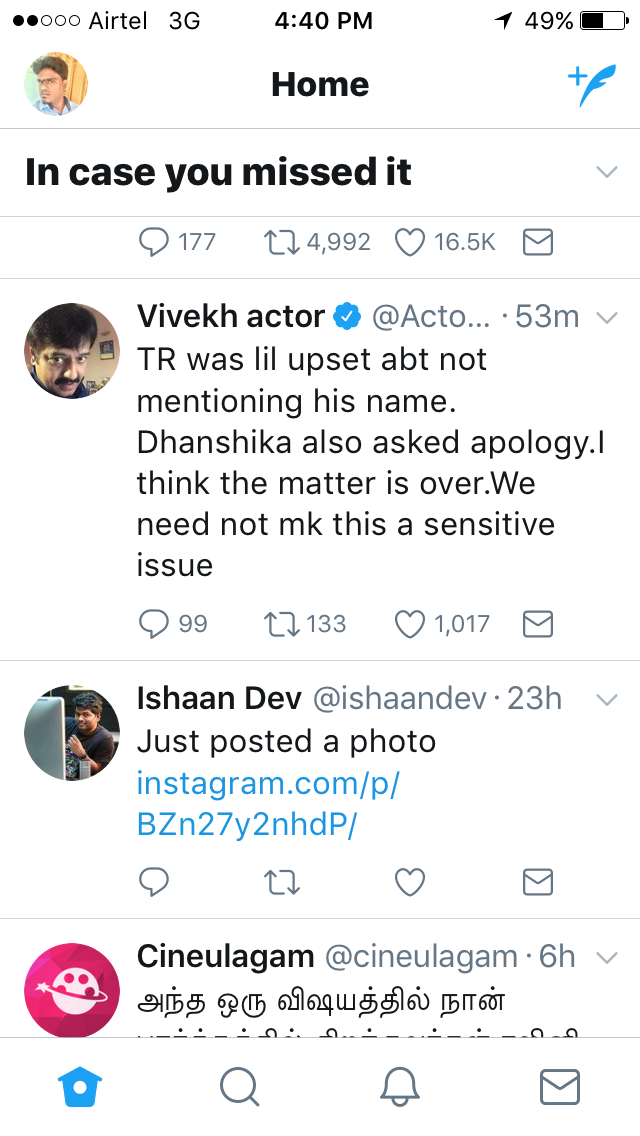640x1136 pixels.
Task: Expand the 'In case you missed it' chevron
Action: click(607, 172)
